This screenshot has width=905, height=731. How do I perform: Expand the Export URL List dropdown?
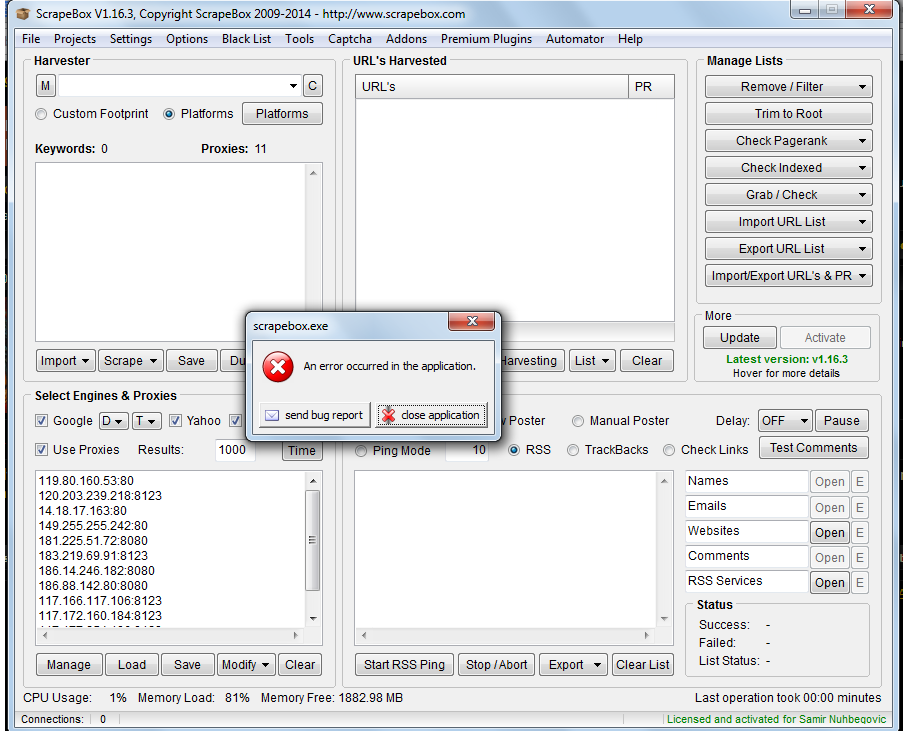[862, 249]
